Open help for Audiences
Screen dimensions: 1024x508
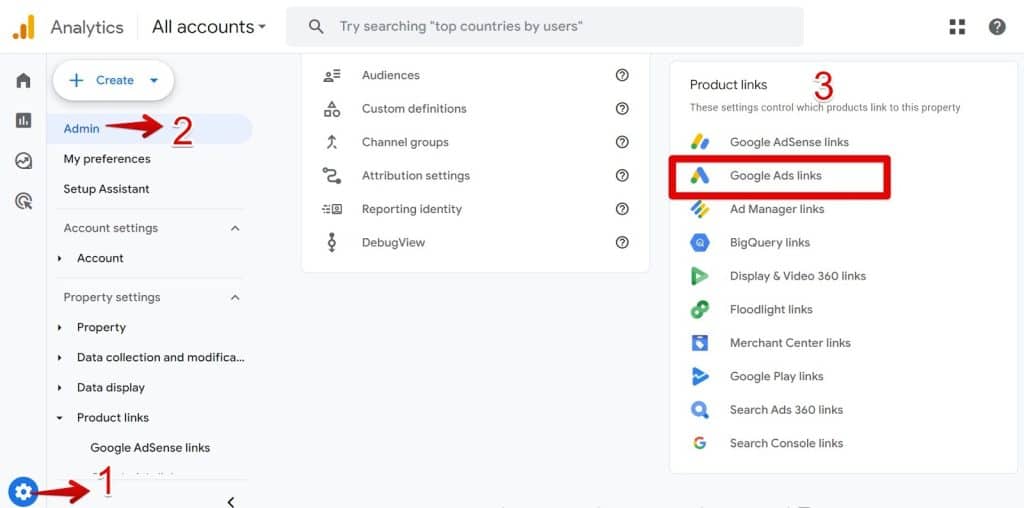coord(622,75)
